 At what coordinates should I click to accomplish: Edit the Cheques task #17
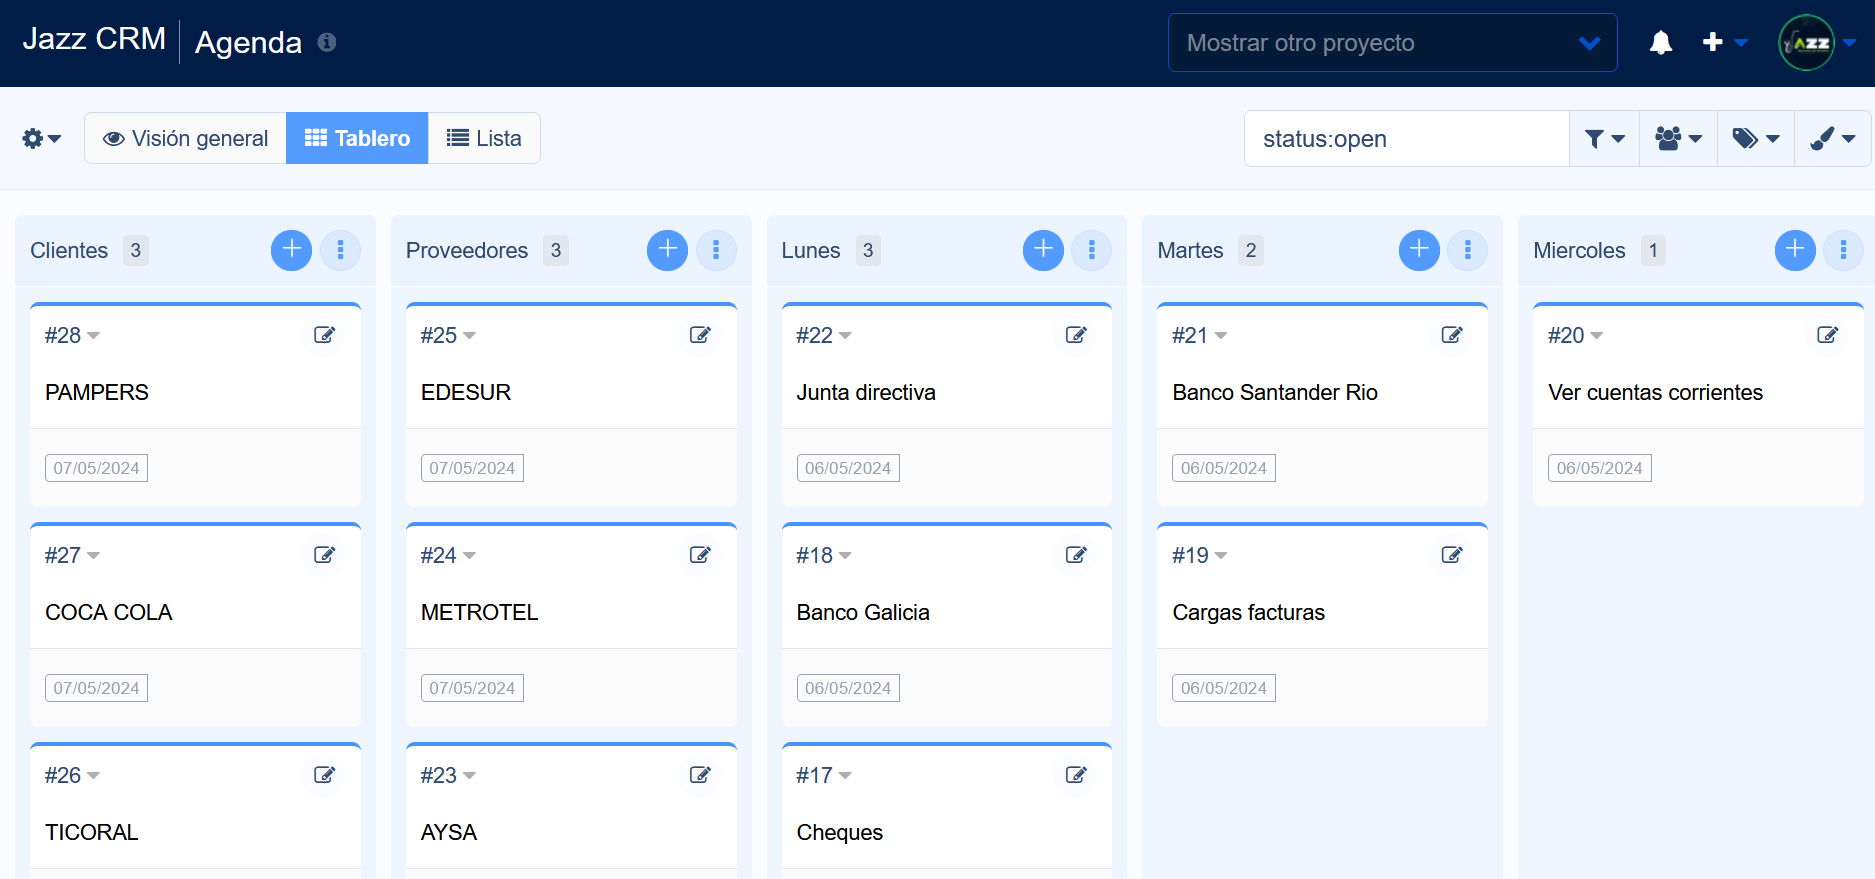(x=1077, y=775)
